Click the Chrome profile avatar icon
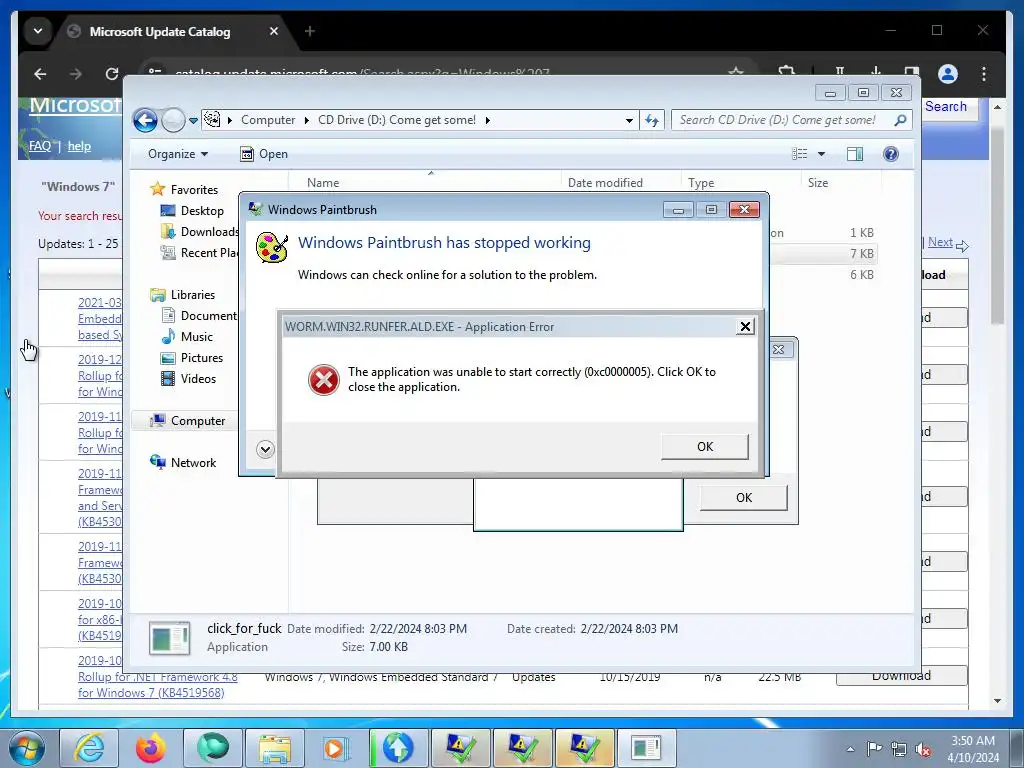 [948, 74]
